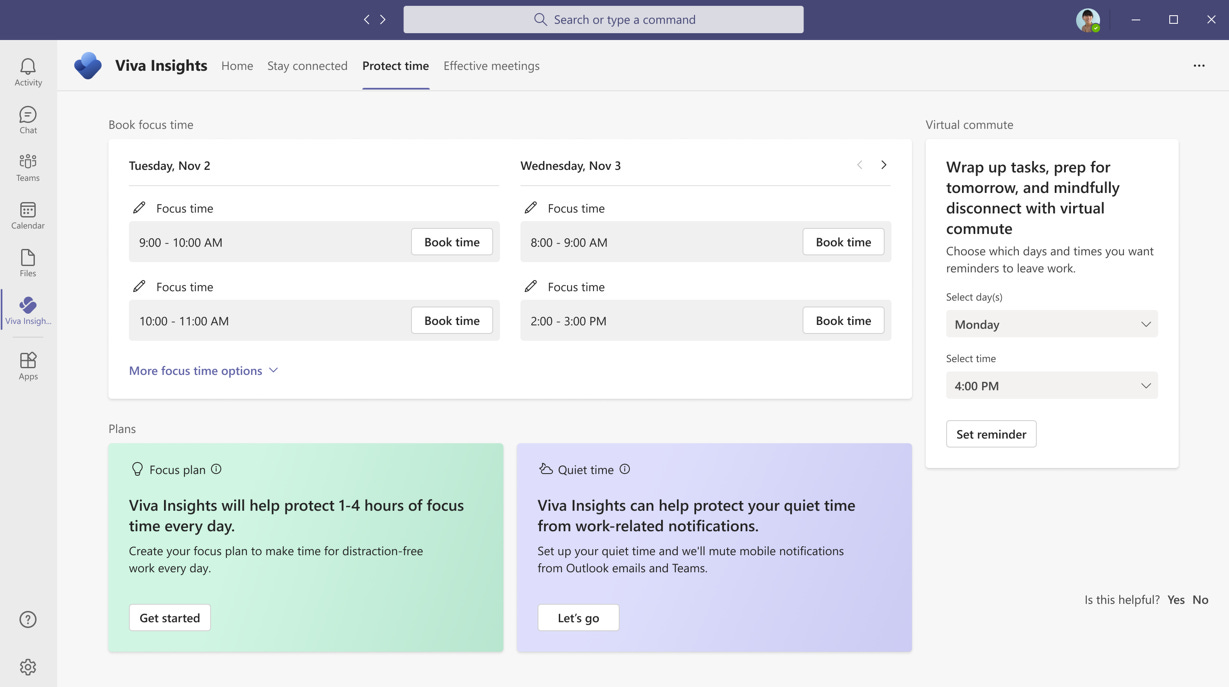Click the Viva Insights app logo
The height and width of the screenshot is (687, 1229).
tap(88, 65)
